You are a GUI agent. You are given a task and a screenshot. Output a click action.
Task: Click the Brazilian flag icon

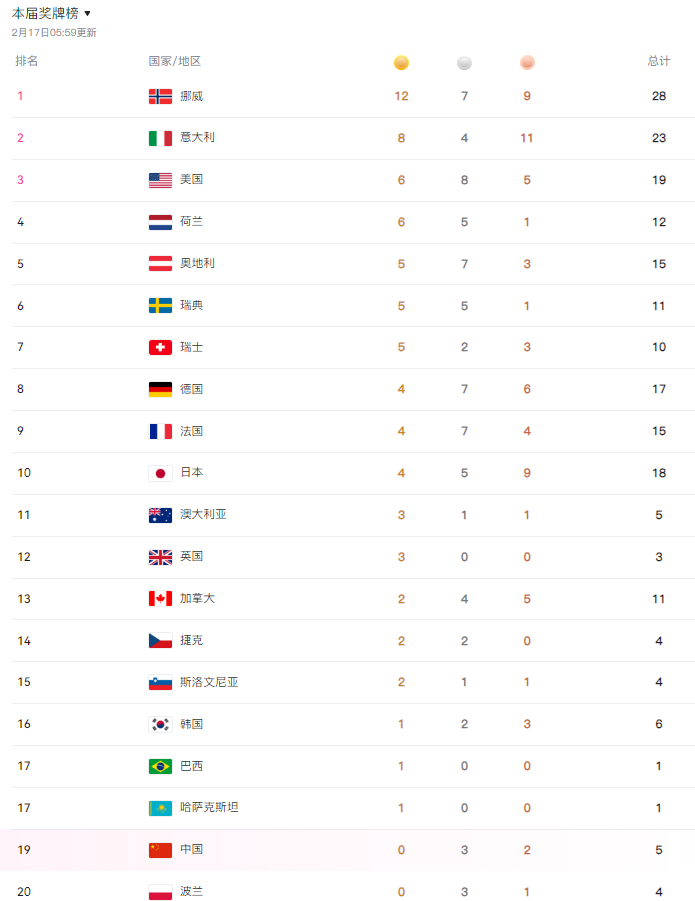[x=160, y=766]
